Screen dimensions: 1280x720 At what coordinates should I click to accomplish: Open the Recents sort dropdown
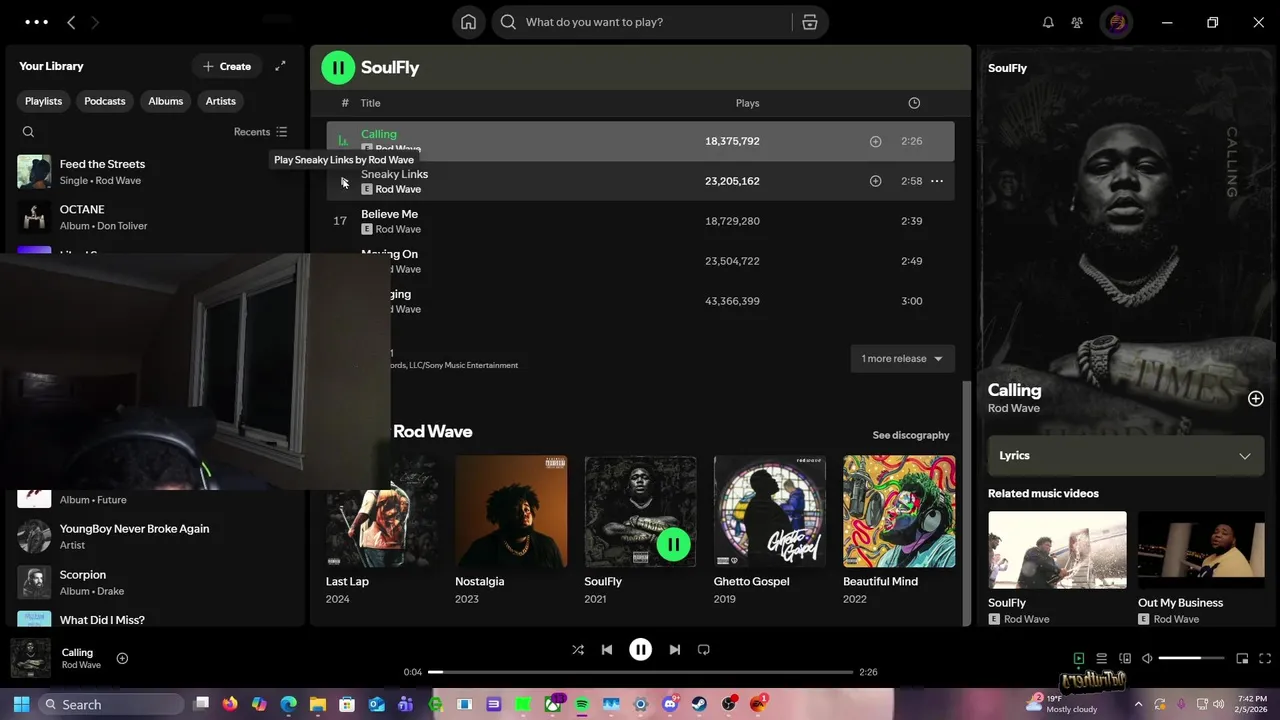pyautogui.click(x=260, y=132)
